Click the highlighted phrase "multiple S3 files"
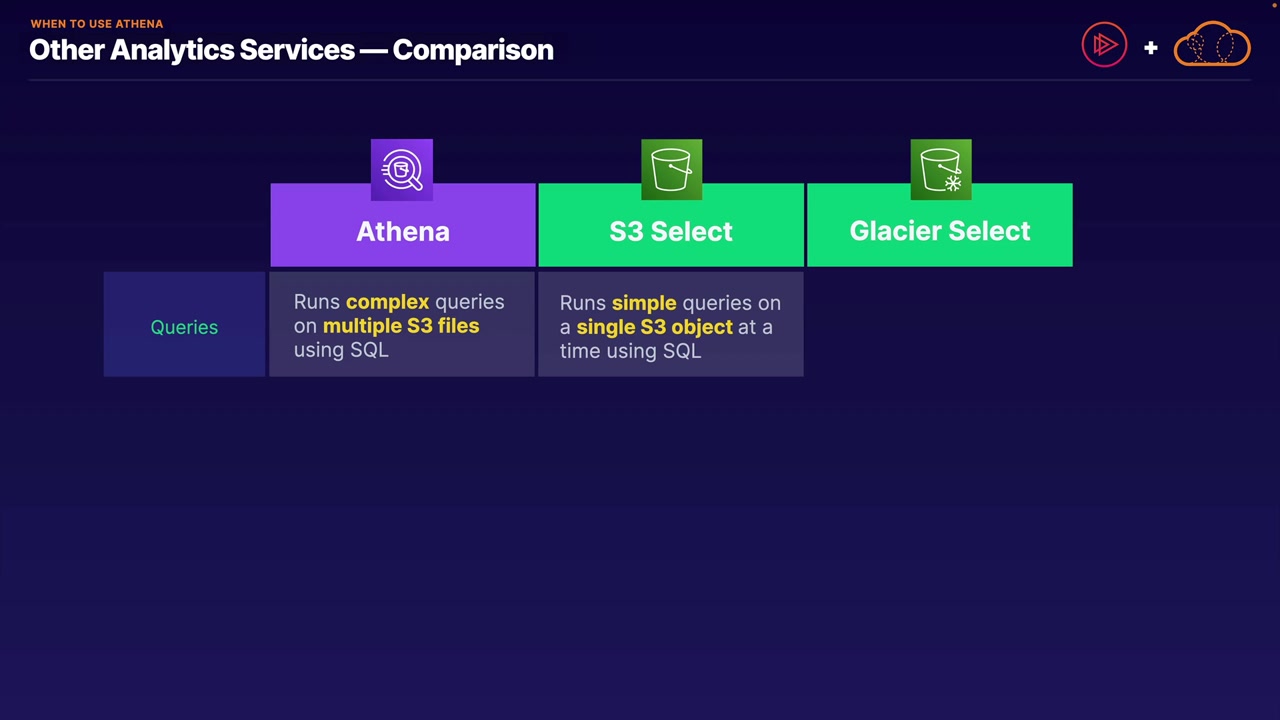Viewport: 1280px width, 720px height. (x=401, y=326)
